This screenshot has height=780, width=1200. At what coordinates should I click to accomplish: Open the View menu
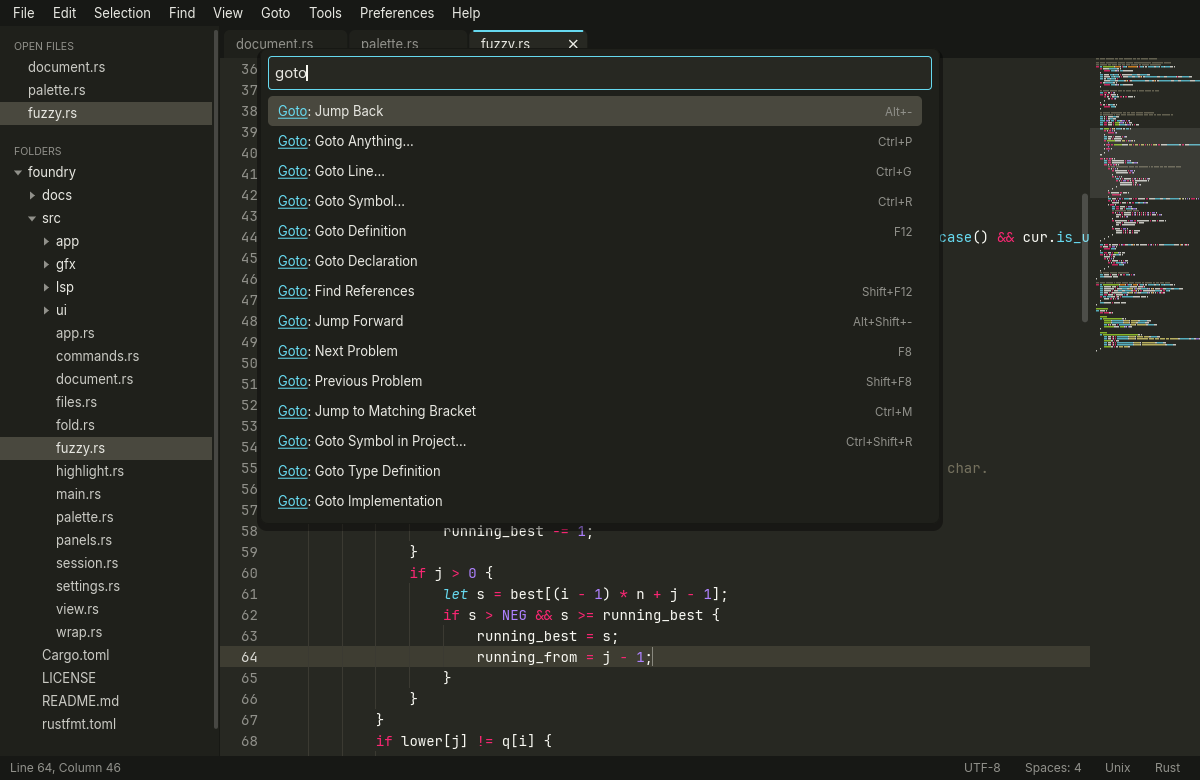(x=228, y=13)
